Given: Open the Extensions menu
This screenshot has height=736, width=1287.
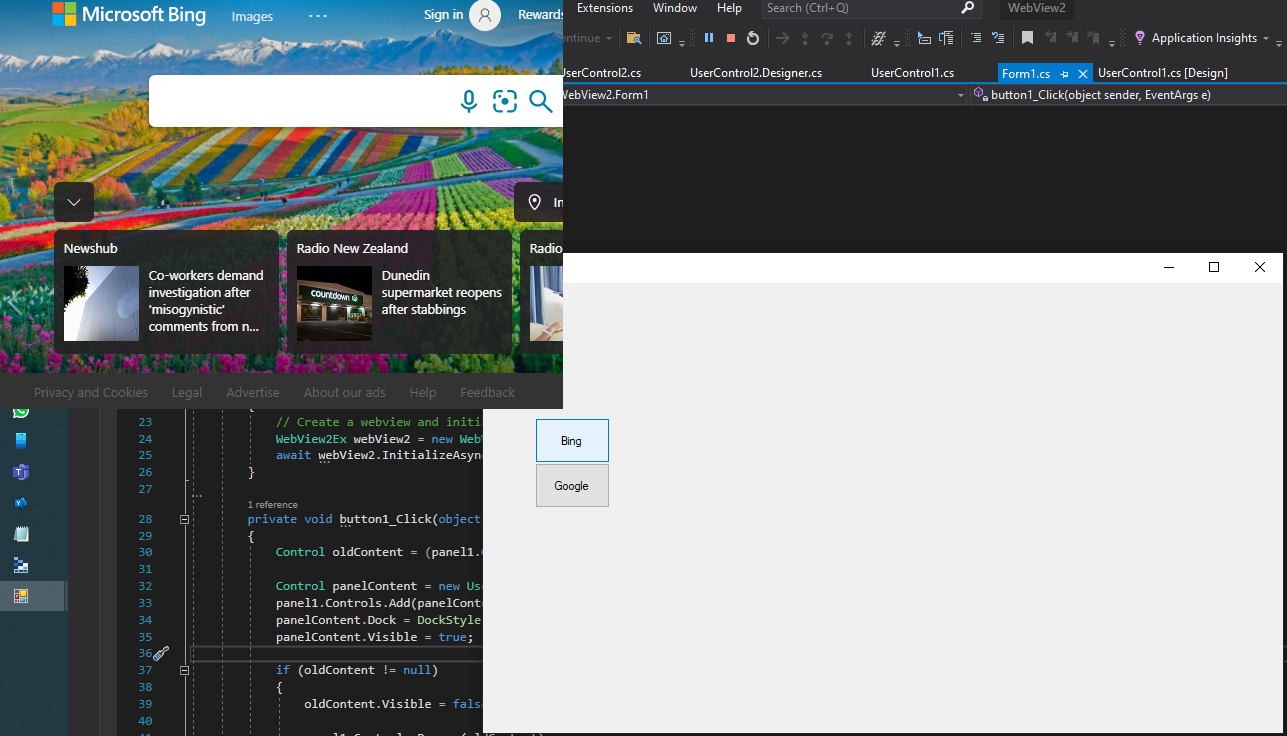Looking at the screenshot, I should pos(604,8).
